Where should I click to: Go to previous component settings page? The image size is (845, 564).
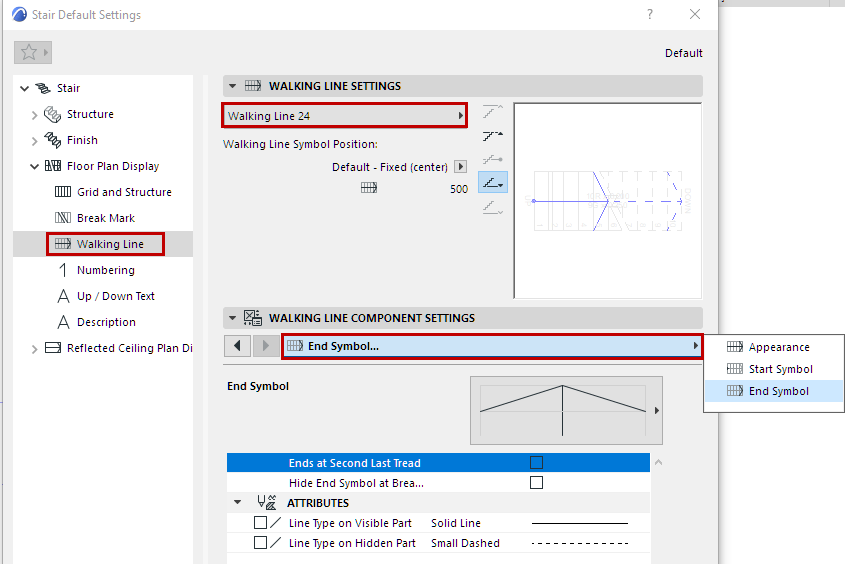coord(238,346)
